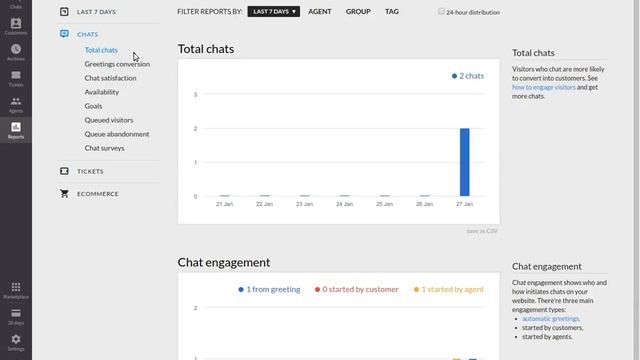Image resolution: width=640 pixels, height=360 pixels.
Task: Enable the 24-hour distribution checkbox
Action: (x=441, y=11)
